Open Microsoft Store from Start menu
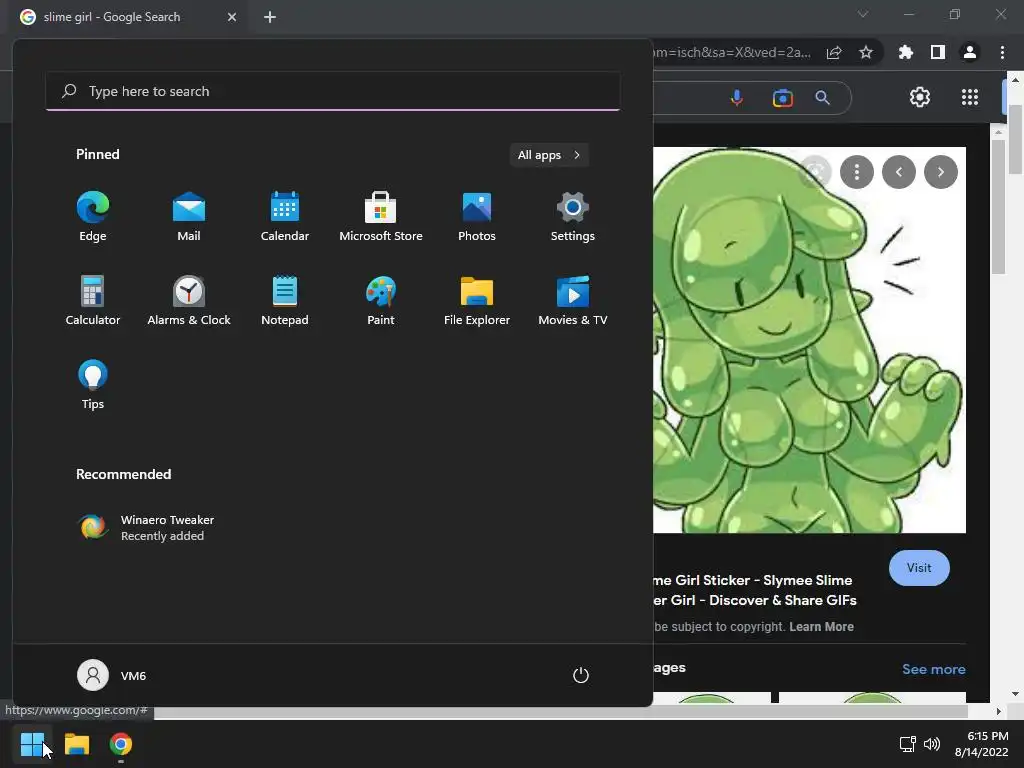Image resolution: width=1024 pixels, height=768 pixels. coord(381,217)
